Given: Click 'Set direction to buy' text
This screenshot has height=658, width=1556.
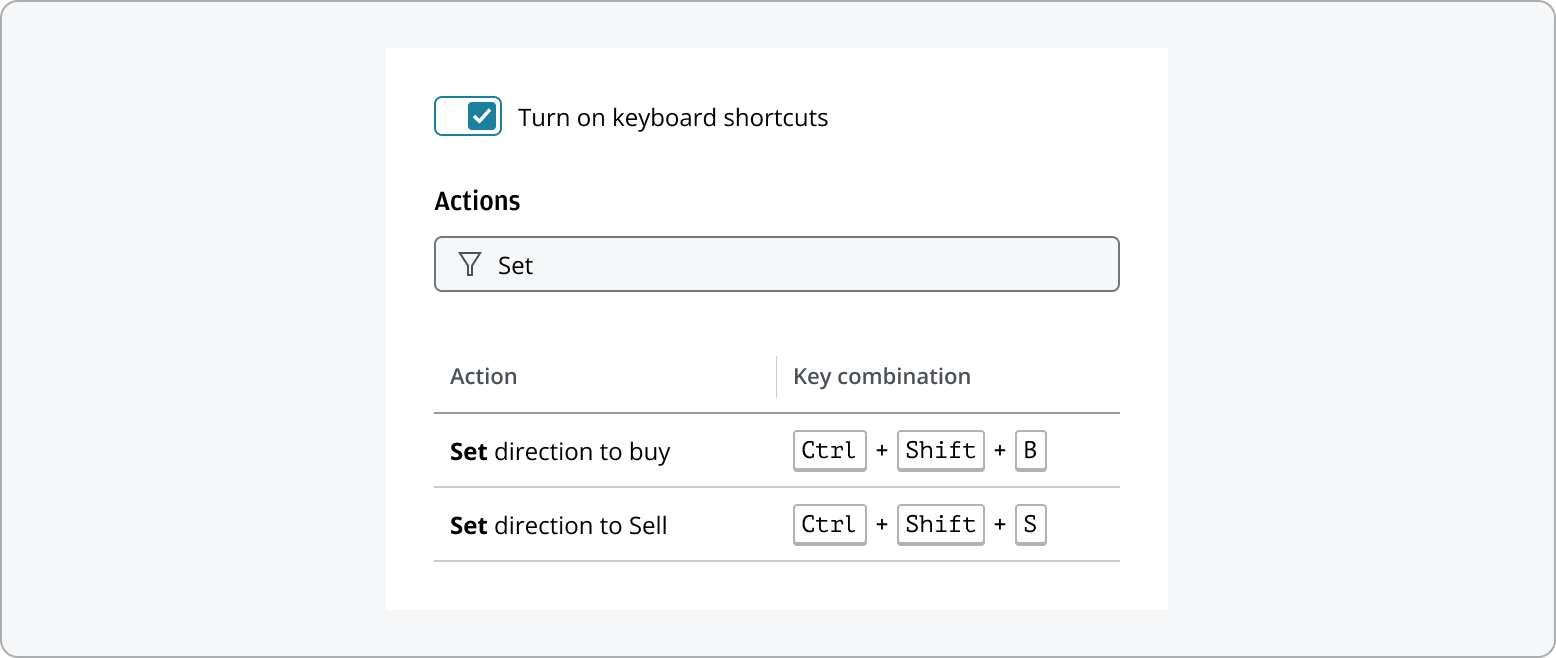Looking at the screenshot, I should (x=559, y=451).
